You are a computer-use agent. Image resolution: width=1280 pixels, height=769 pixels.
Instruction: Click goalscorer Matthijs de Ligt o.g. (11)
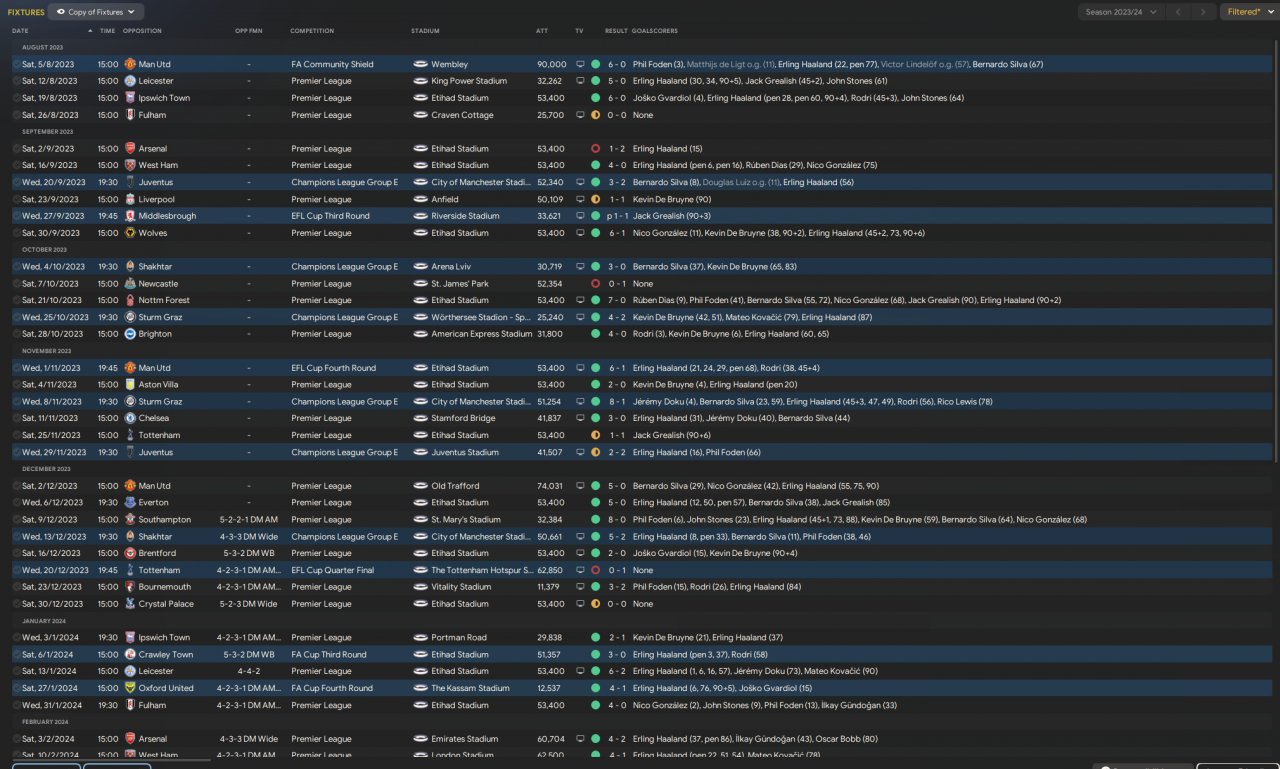pyautogui.click(x=731, y=64)
